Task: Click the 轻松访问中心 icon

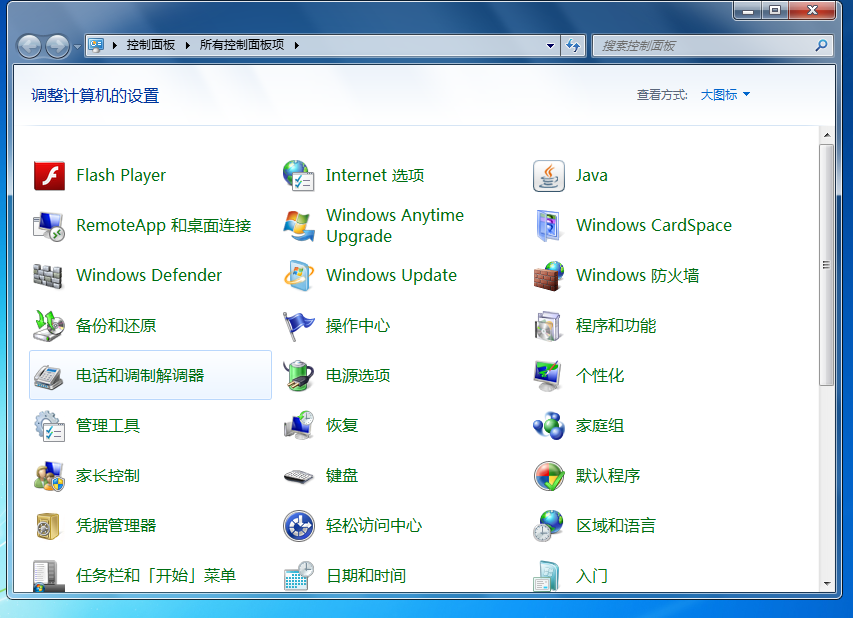Action: pos(299,526)
